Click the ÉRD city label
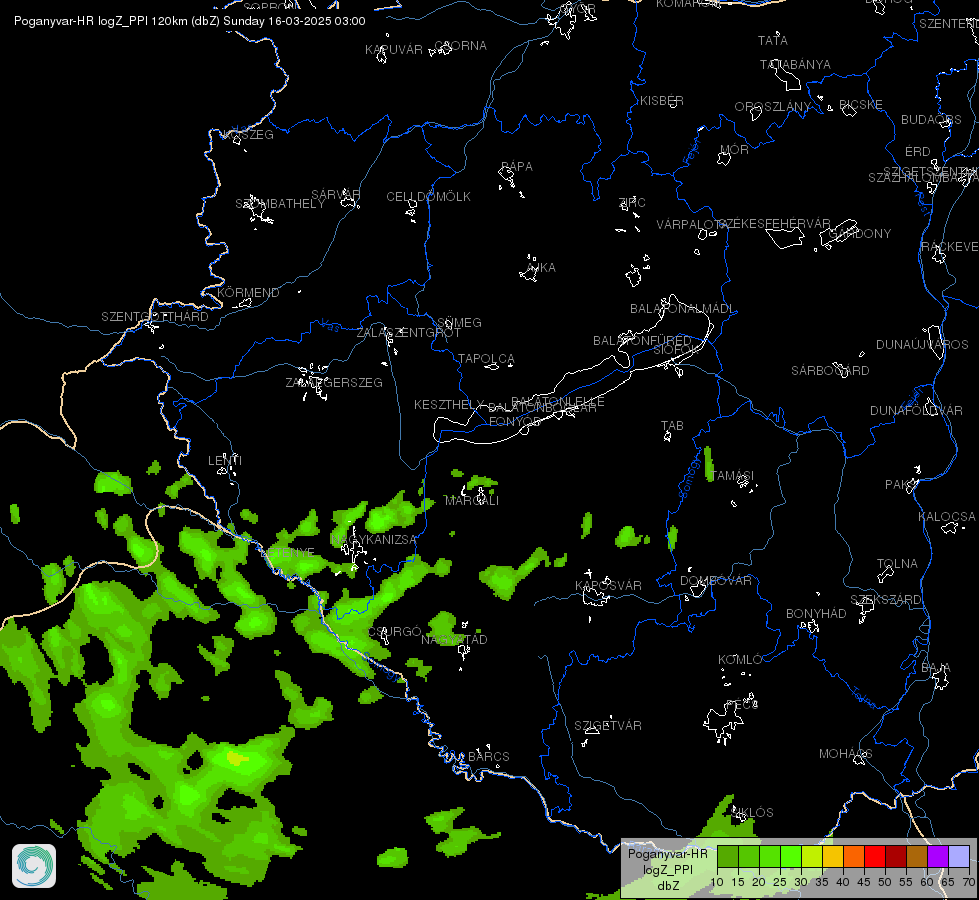 pyautogui.click(x=917, y=152)
